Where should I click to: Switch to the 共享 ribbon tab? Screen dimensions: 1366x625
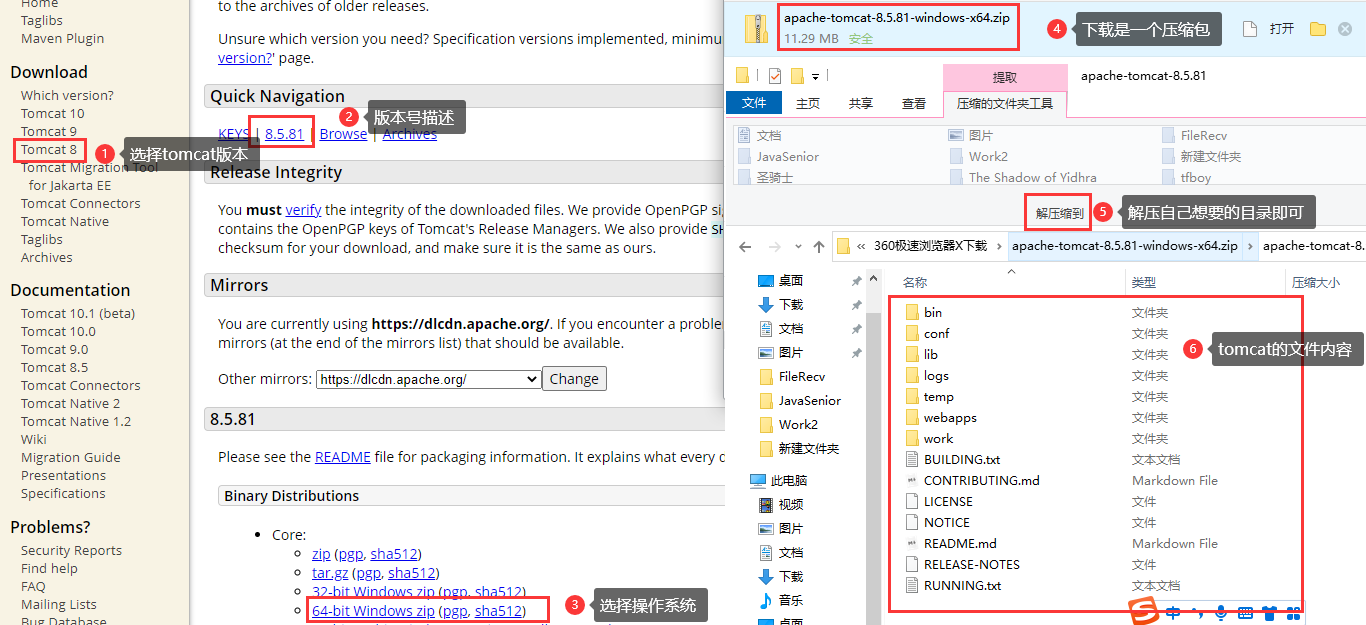click(860, 103)
